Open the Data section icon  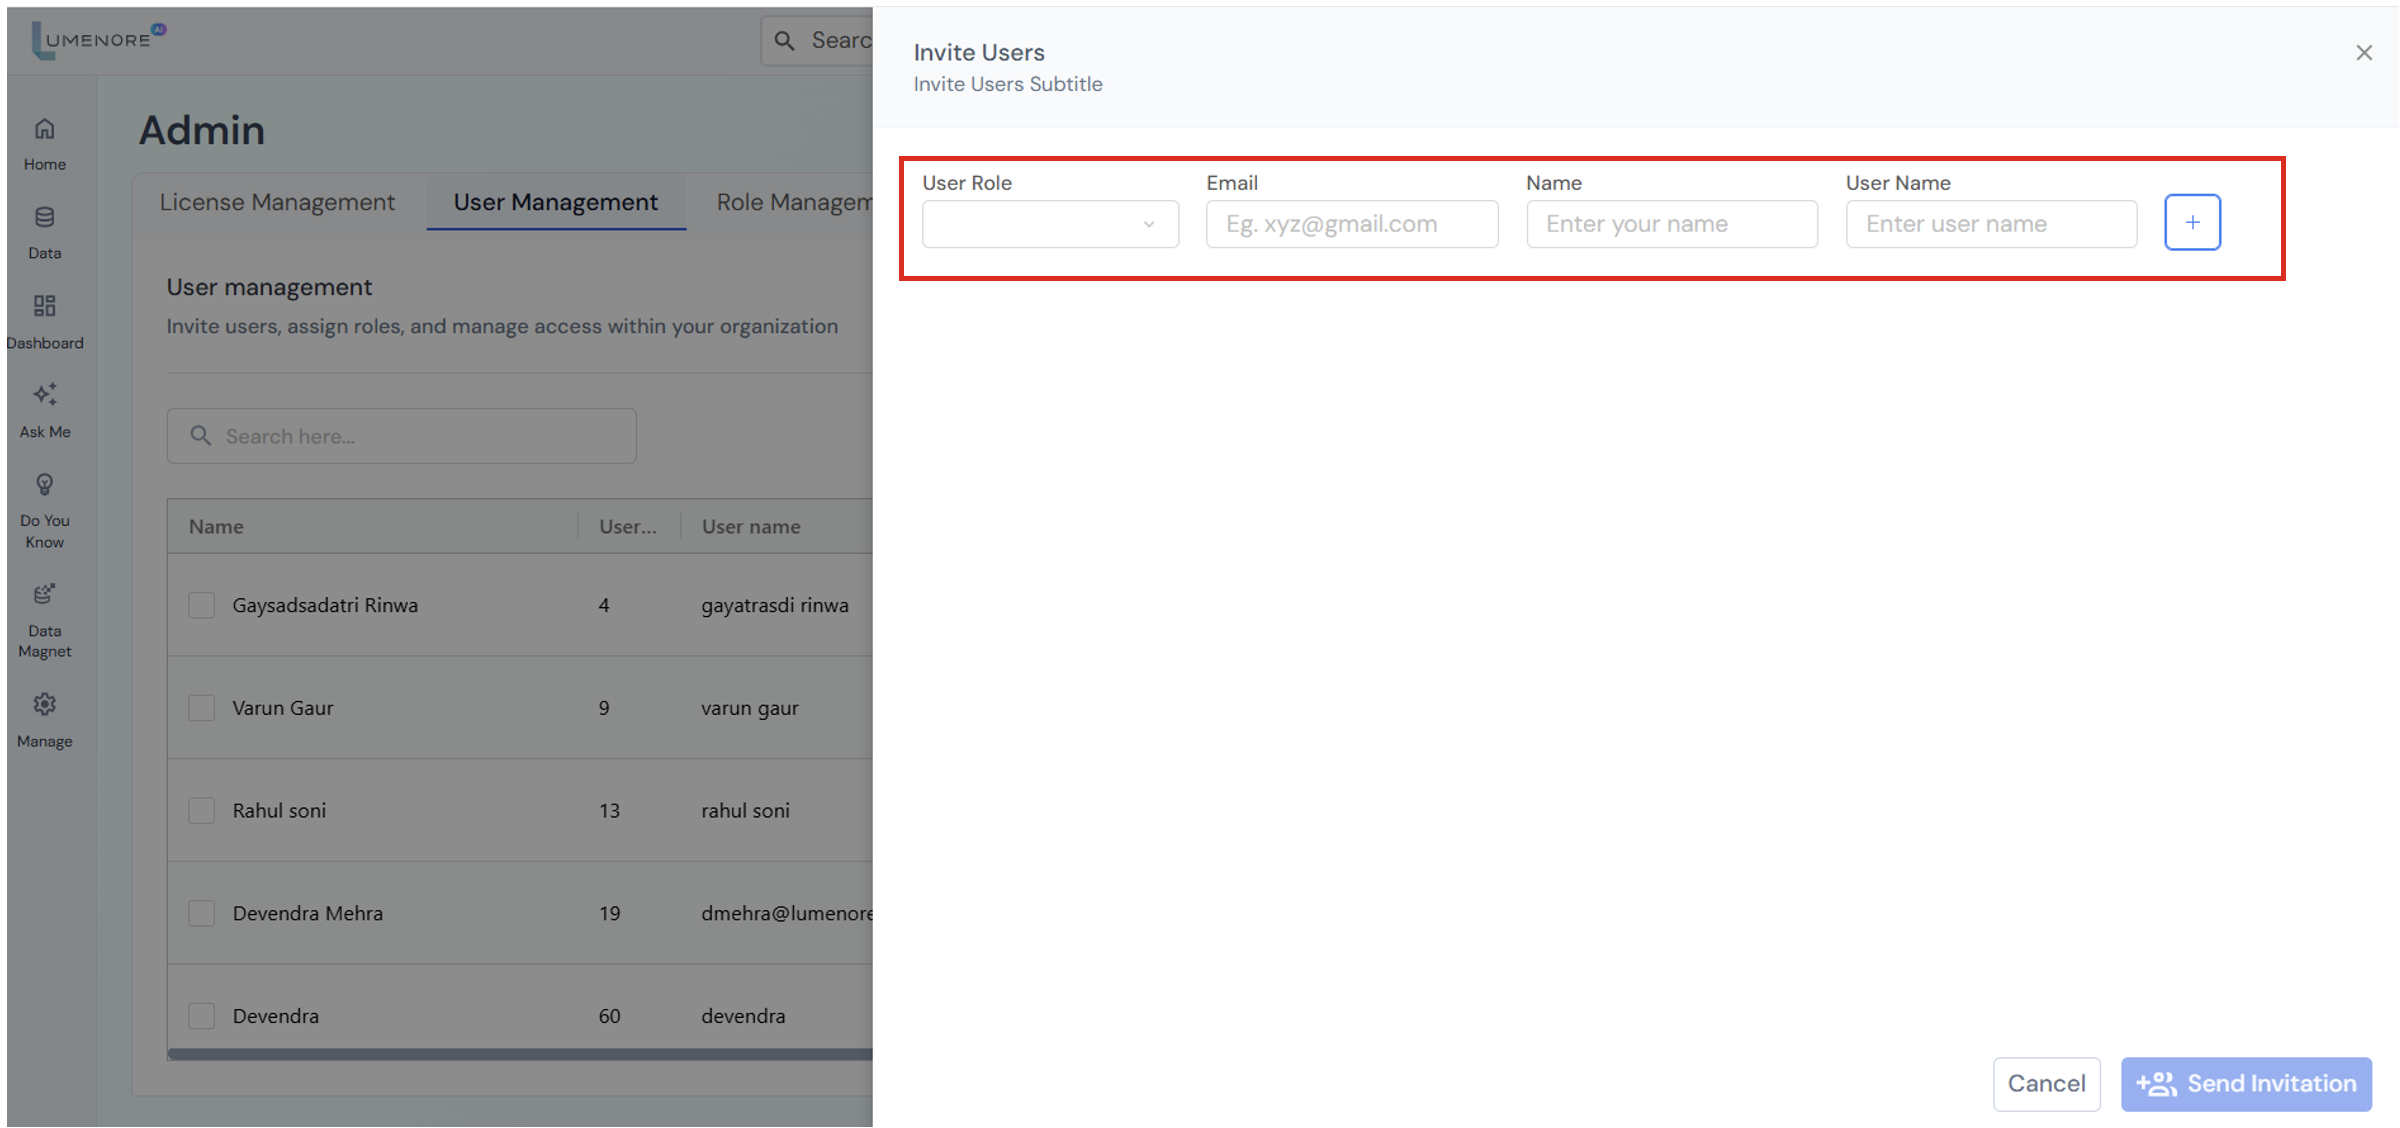[45, 218]
